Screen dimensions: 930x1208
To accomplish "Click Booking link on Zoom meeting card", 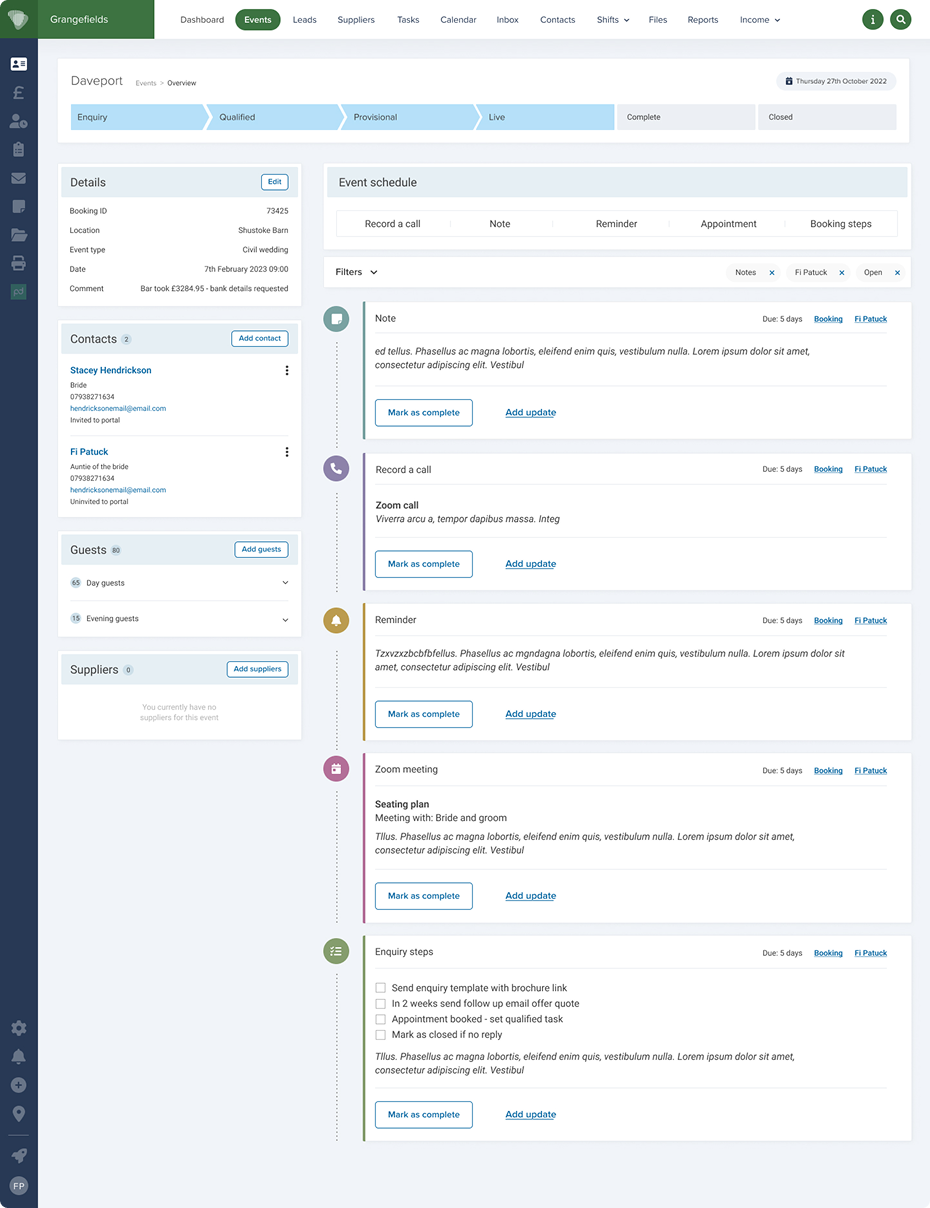I will pyautogui.click(x=828, y=771).
